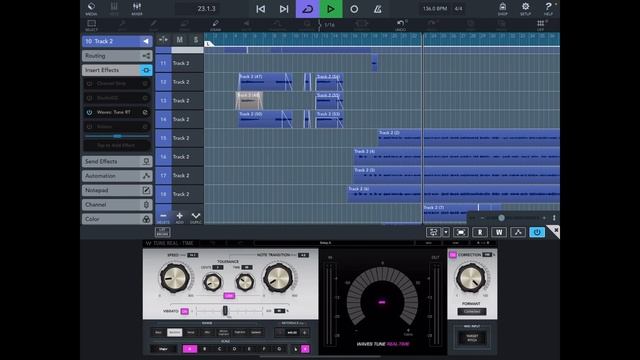This screenshot has width=640, height=360.
Task: Expand the Notepad section
Action: [x=117, y=190]
